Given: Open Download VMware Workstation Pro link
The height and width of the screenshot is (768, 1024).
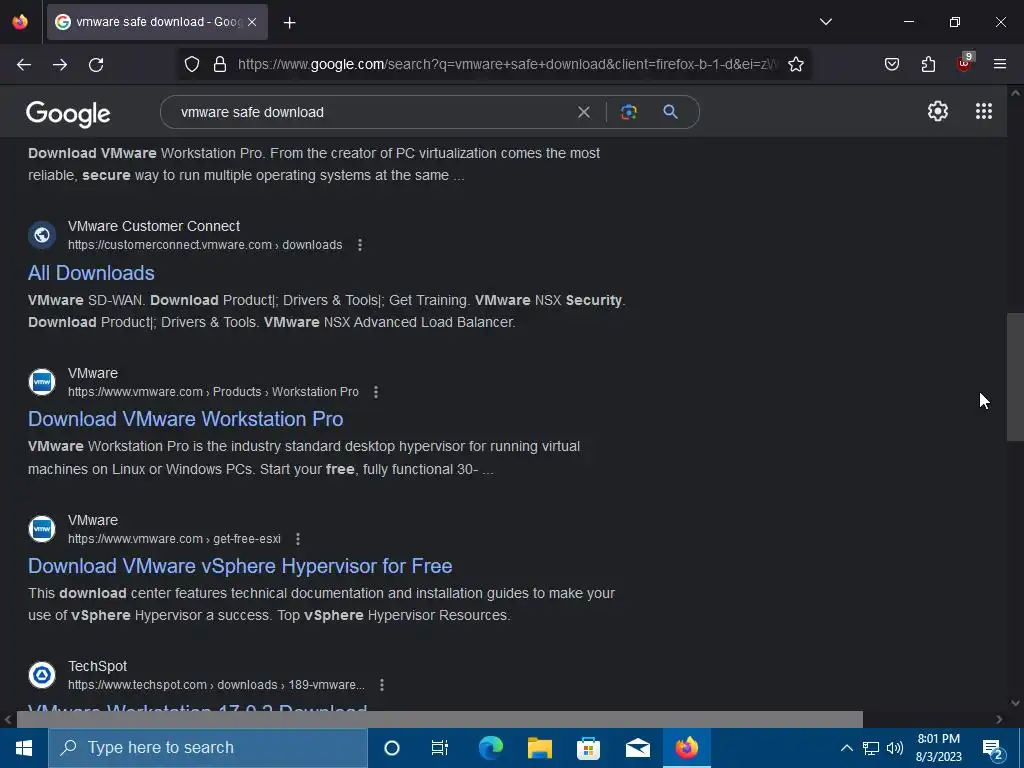Looking at the screenshot, I should coord(185,419).
